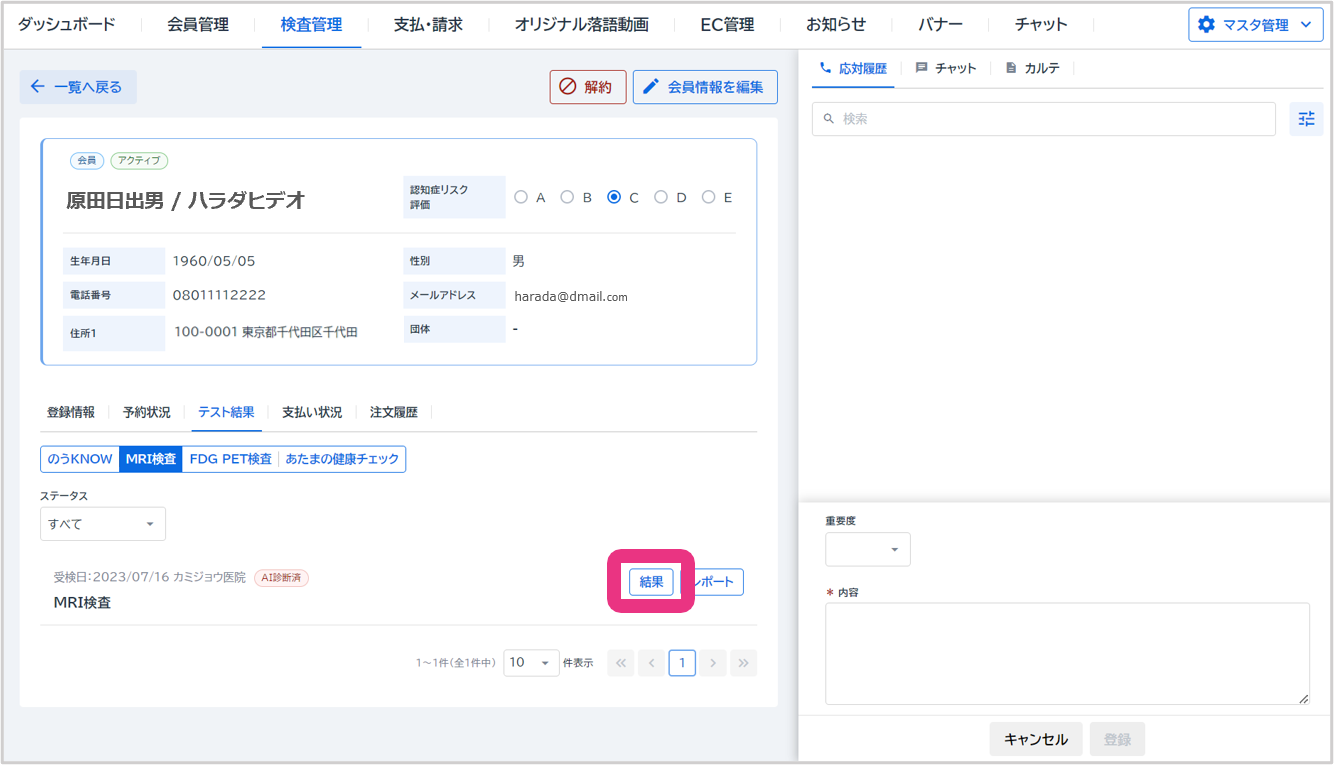Go to next page arrow in pagination
1334x765 pixels.
[712, 663]
